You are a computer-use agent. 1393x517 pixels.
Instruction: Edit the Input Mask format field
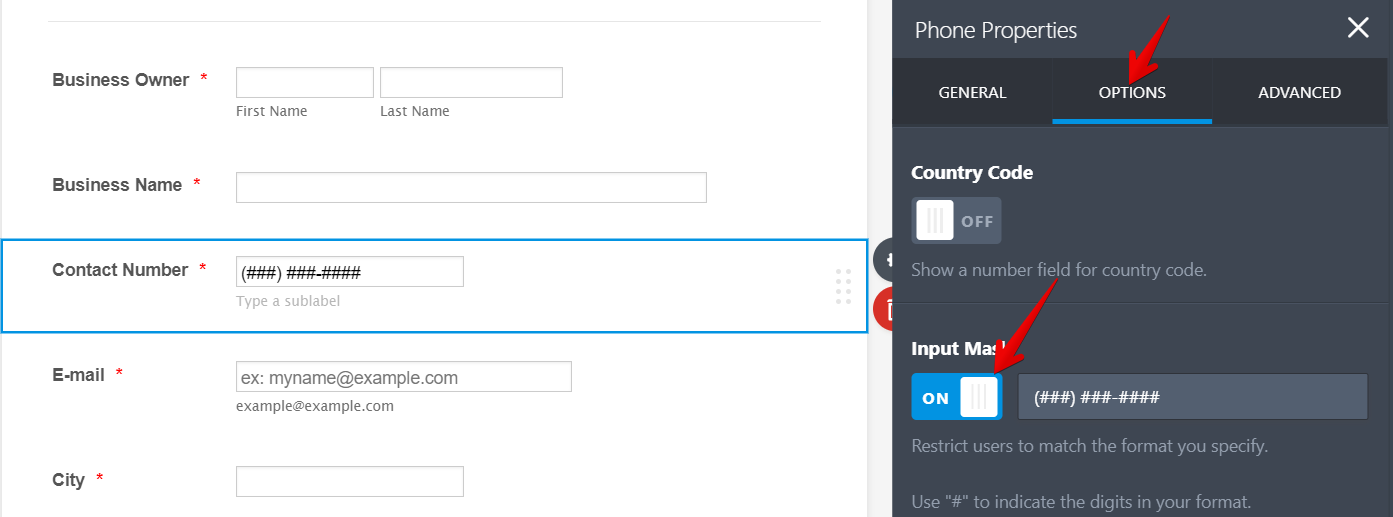coord(1192,397)
